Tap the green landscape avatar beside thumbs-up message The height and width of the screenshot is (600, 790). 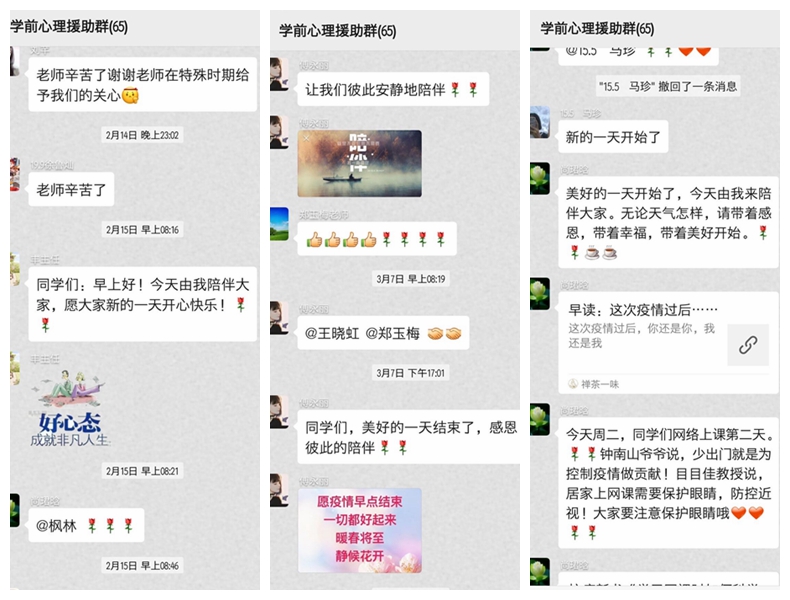279,224
